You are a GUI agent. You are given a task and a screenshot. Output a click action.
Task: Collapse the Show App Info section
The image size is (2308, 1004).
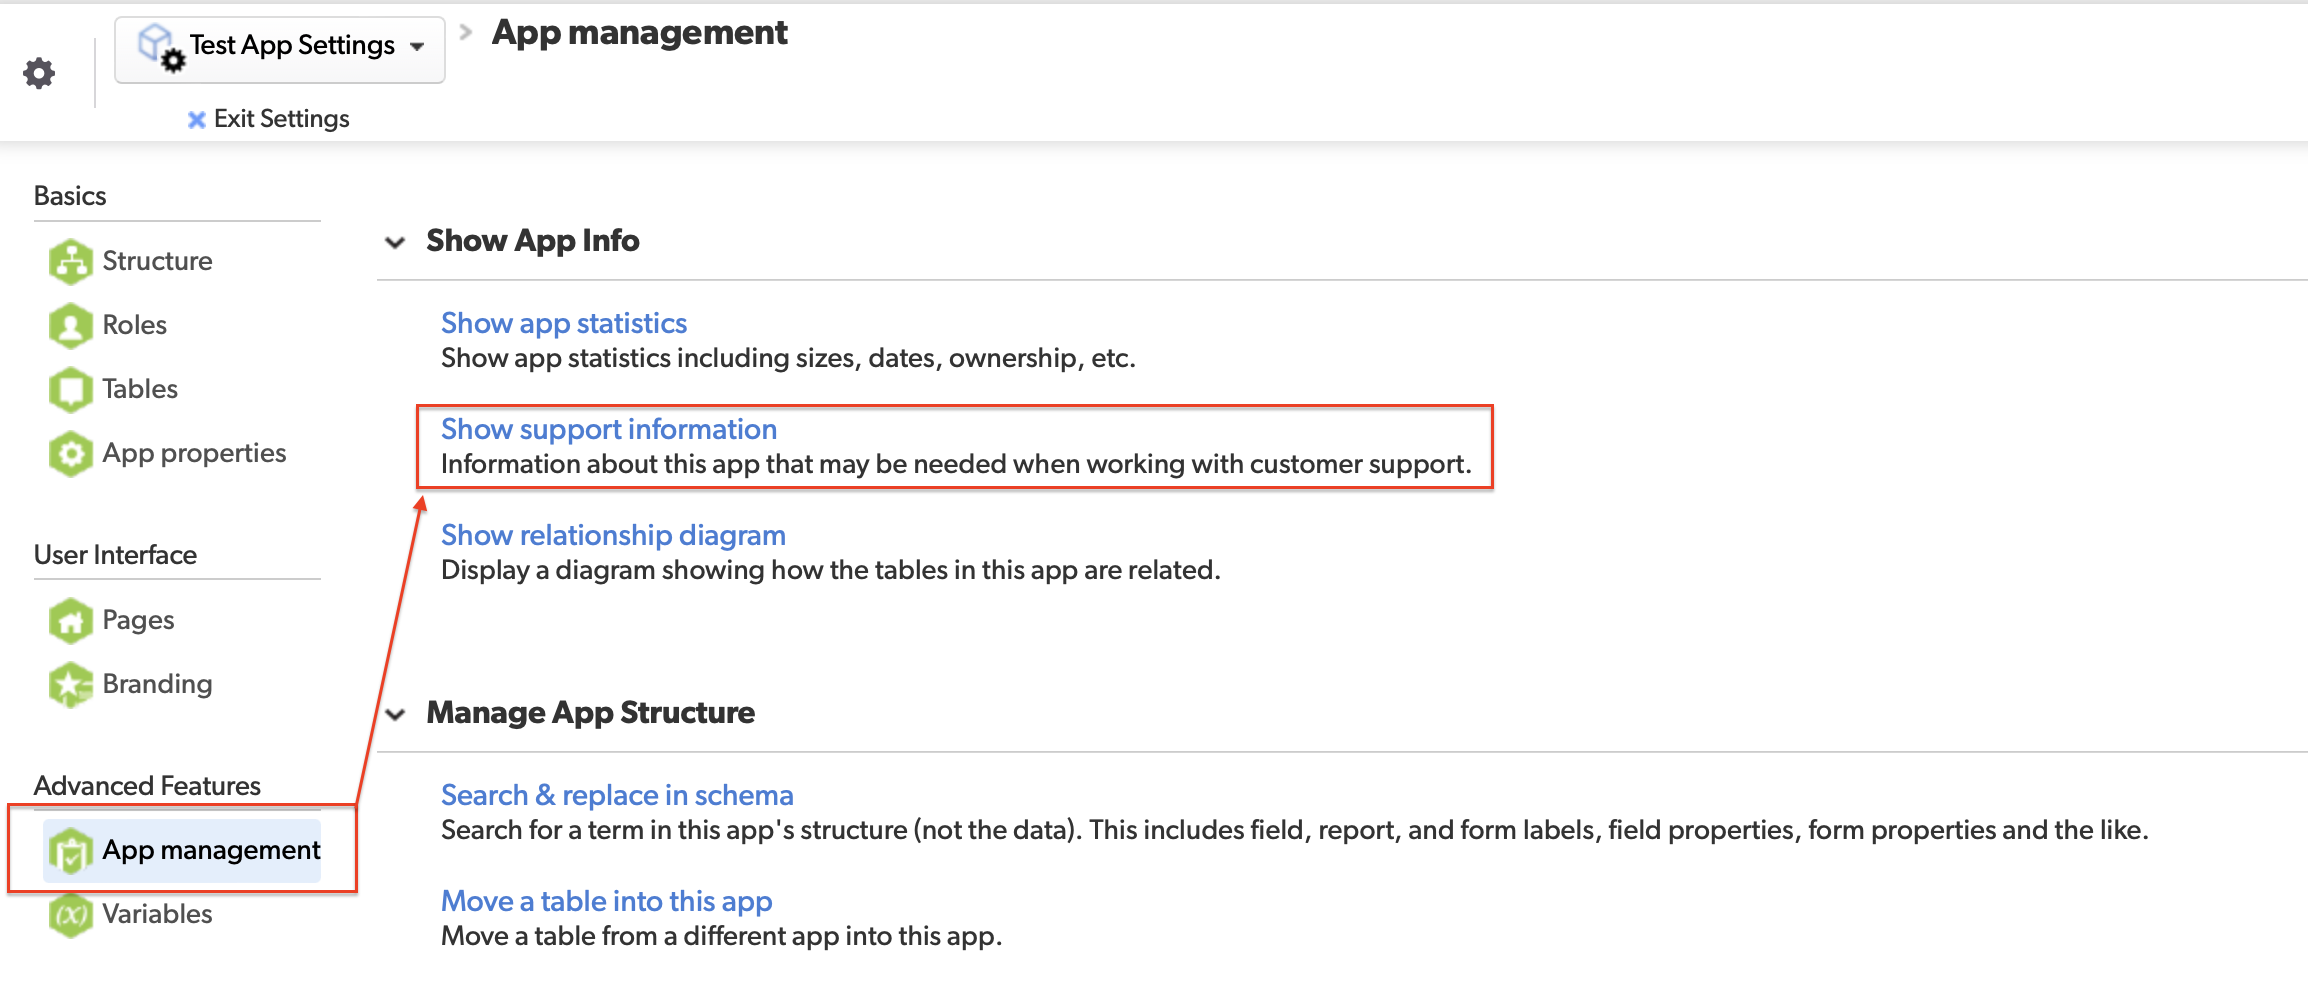point(396,242)
